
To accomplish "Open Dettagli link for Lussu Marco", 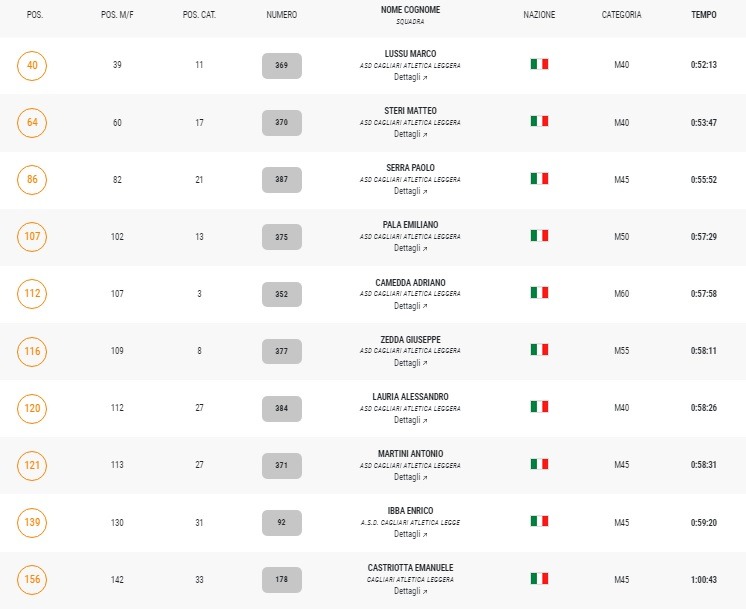I will [x=410, y=77].
